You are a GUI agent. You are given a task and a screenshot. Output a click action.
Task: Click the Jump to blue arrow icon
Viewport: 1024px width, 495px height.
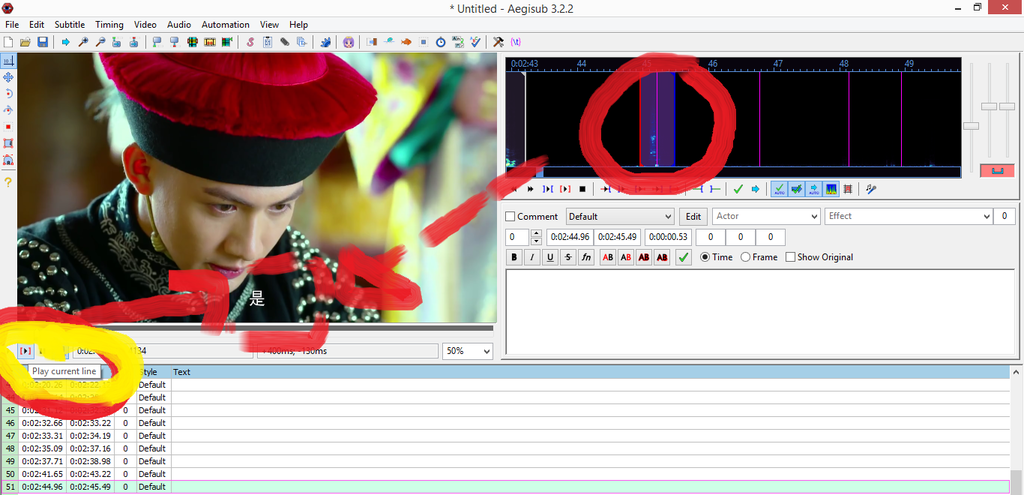point(65,42)
